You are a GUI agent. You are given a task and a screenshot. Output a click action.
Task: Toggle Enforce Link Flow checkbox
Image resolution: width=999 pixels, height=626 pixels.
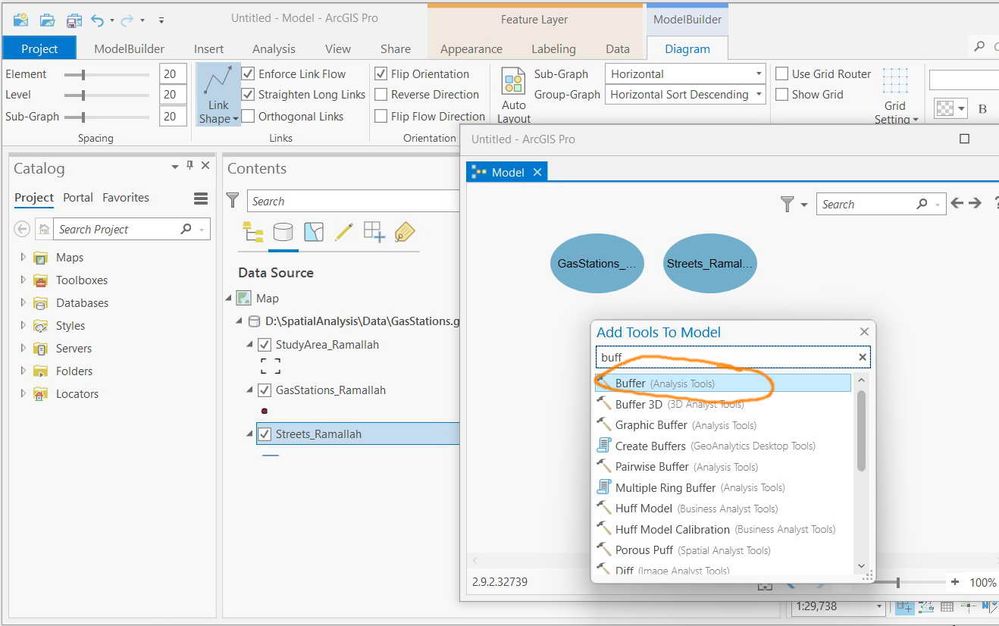(248, 74)
